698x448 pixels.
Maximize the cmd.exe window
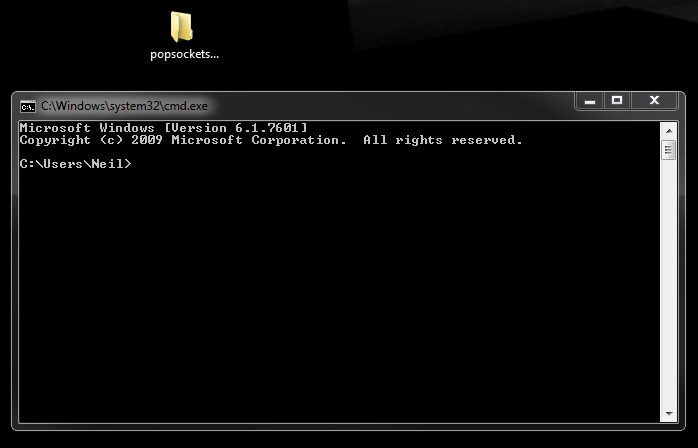tap(617, 101)
